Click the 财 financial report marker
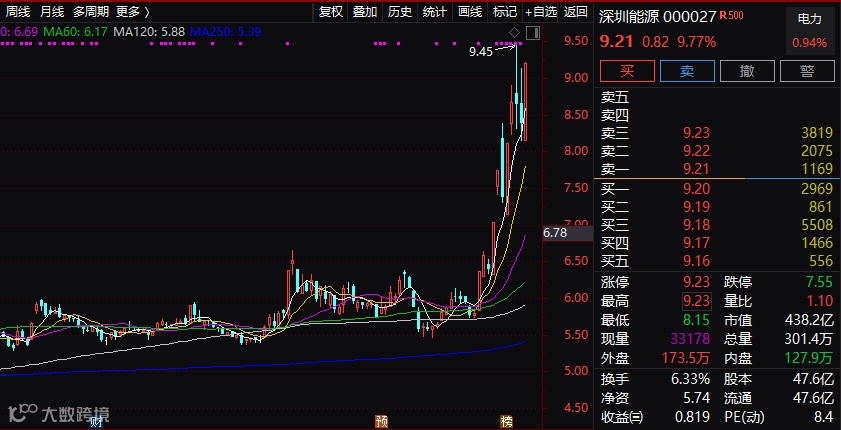 tap(97, 422)
